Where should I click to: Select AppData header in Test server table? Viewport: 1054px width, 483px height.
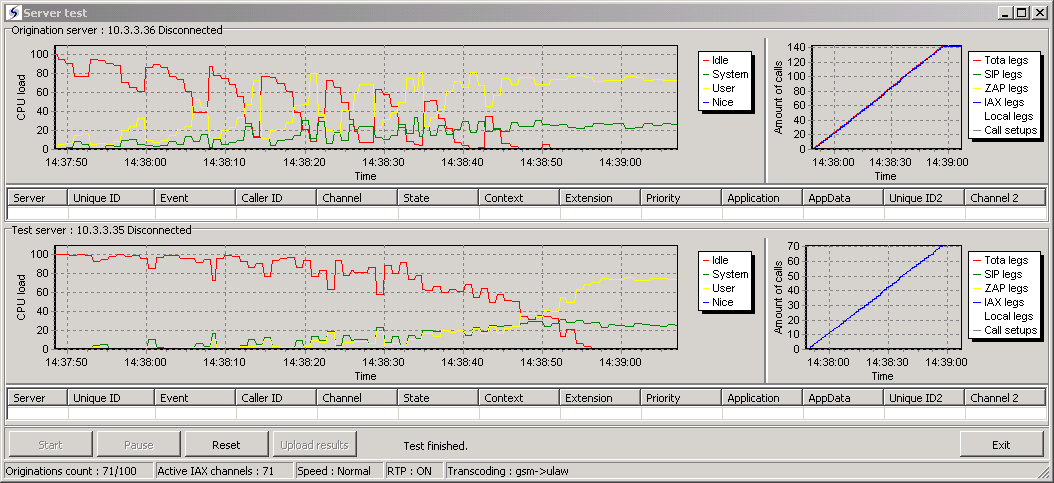844,398
